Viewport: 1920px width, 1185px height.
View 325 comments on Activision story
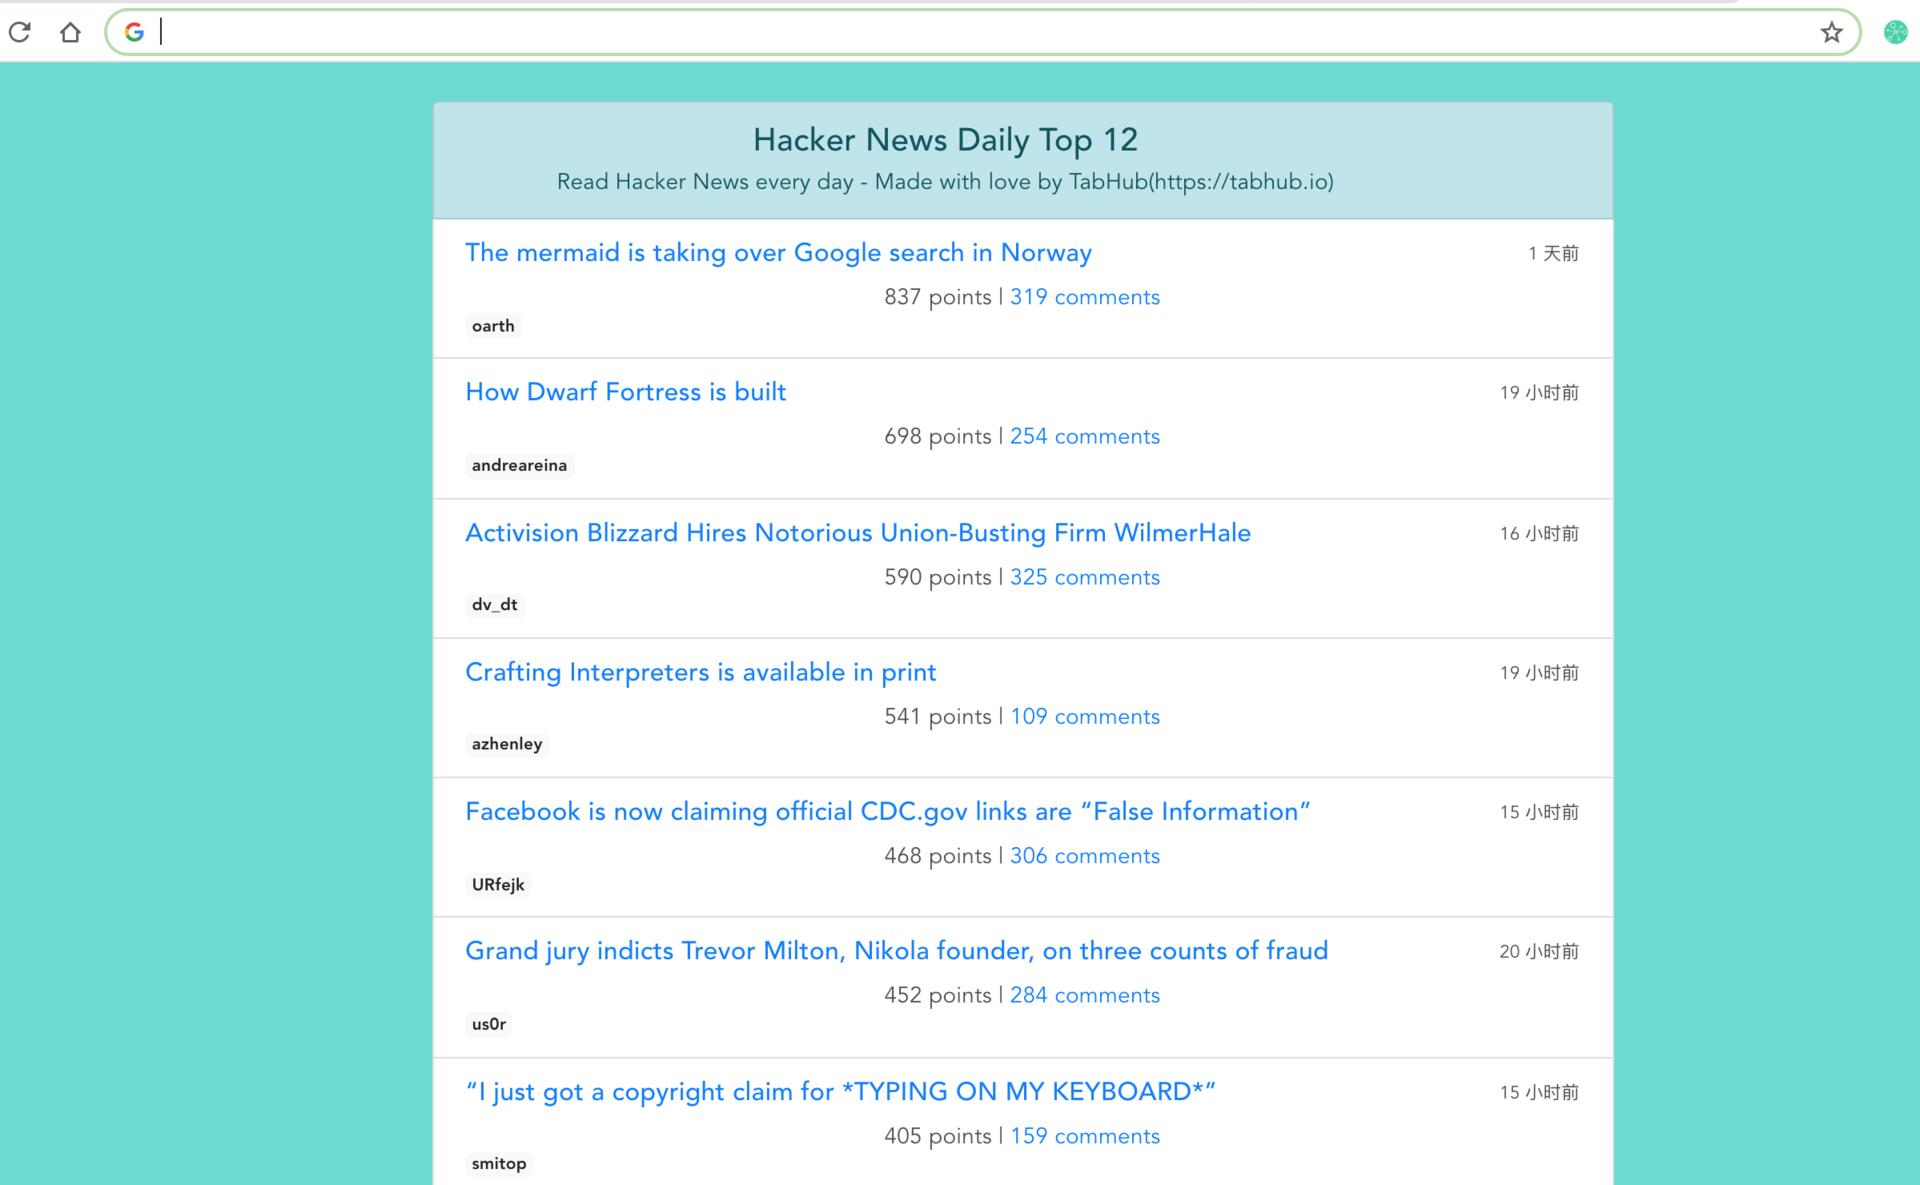(x=1085, y=577)
